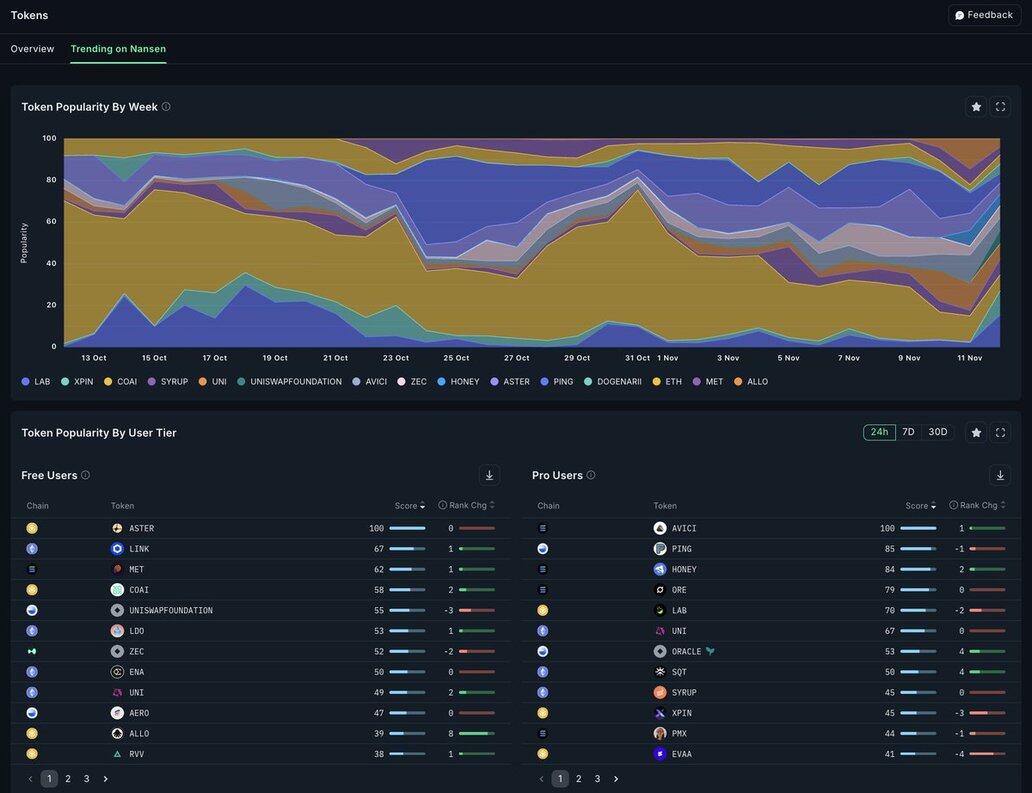Click info icon beside Token Popularity By Week
The image size is (1032, 793).
pyautogui.click(x=166, y=107)
